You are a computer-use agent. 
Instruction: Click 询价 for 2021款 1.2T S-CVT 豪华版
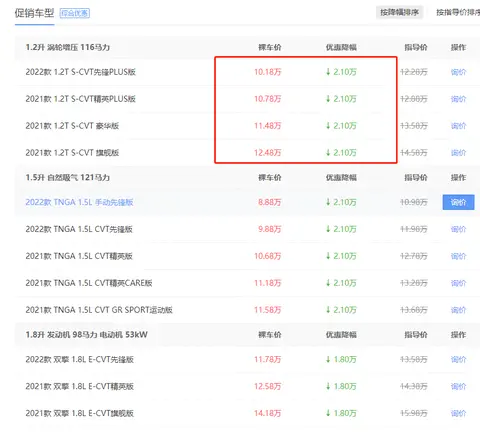(x=458, y=126)
